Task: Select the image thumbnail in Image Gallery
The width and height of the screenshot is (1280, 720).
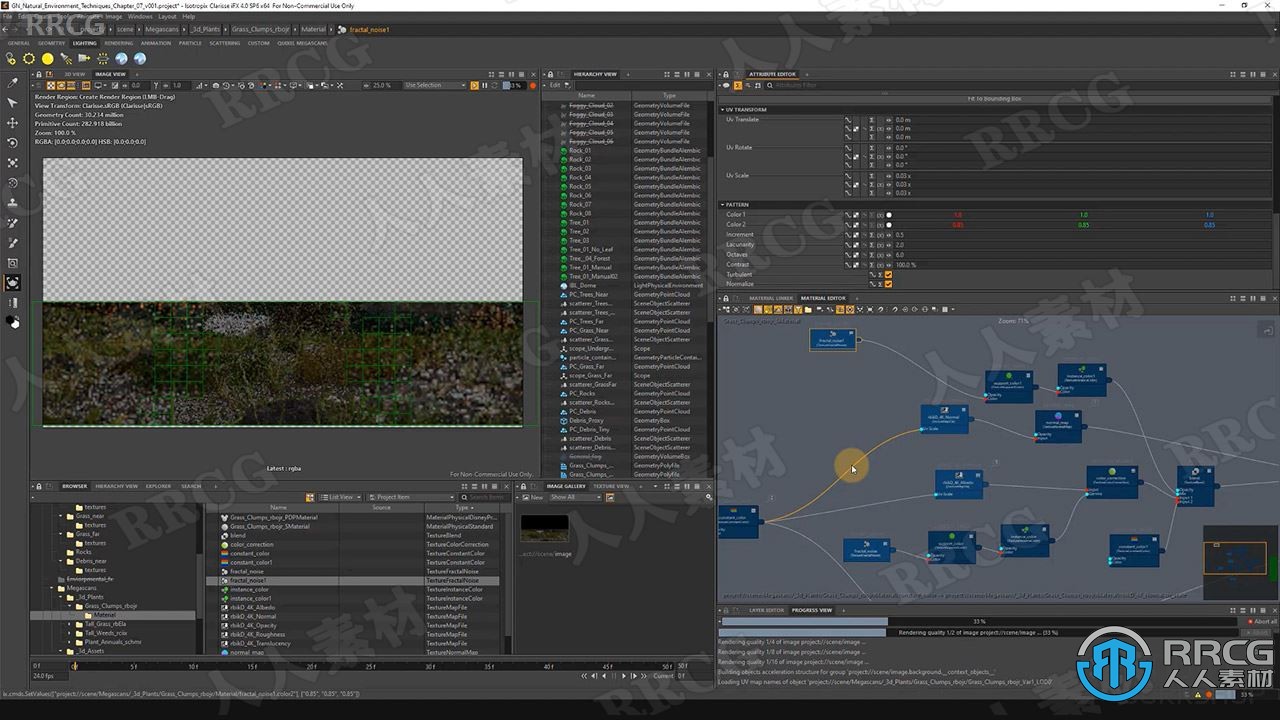Action: pos(545,528)
